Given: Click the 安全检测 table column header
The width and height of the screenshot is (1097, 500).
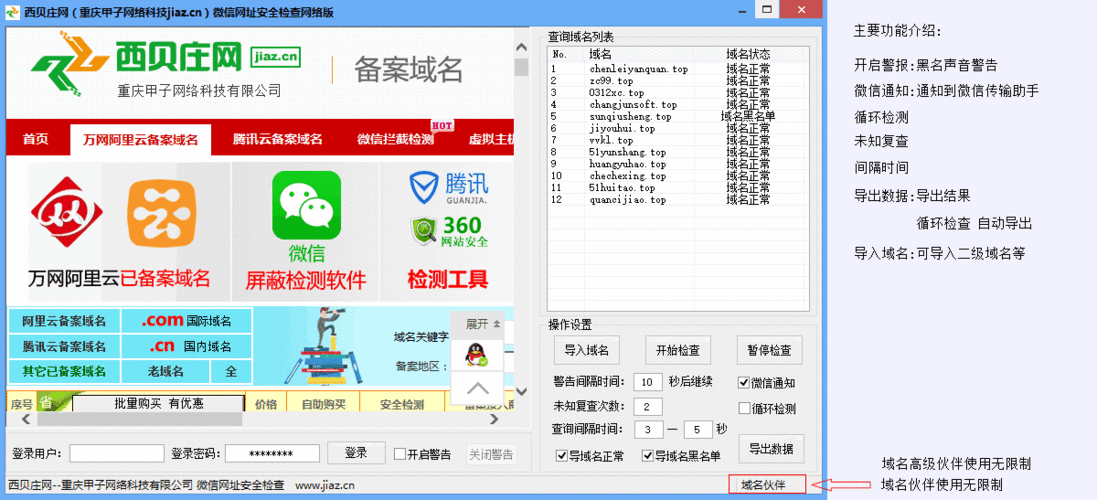Looking at the screenshot, I should pos(402,403).
